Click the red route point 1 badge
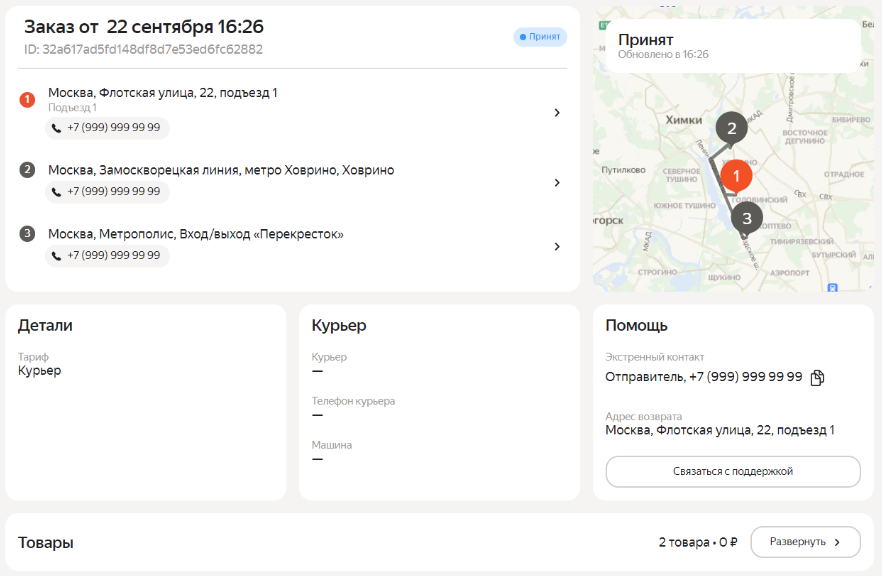 coord(27,100)
